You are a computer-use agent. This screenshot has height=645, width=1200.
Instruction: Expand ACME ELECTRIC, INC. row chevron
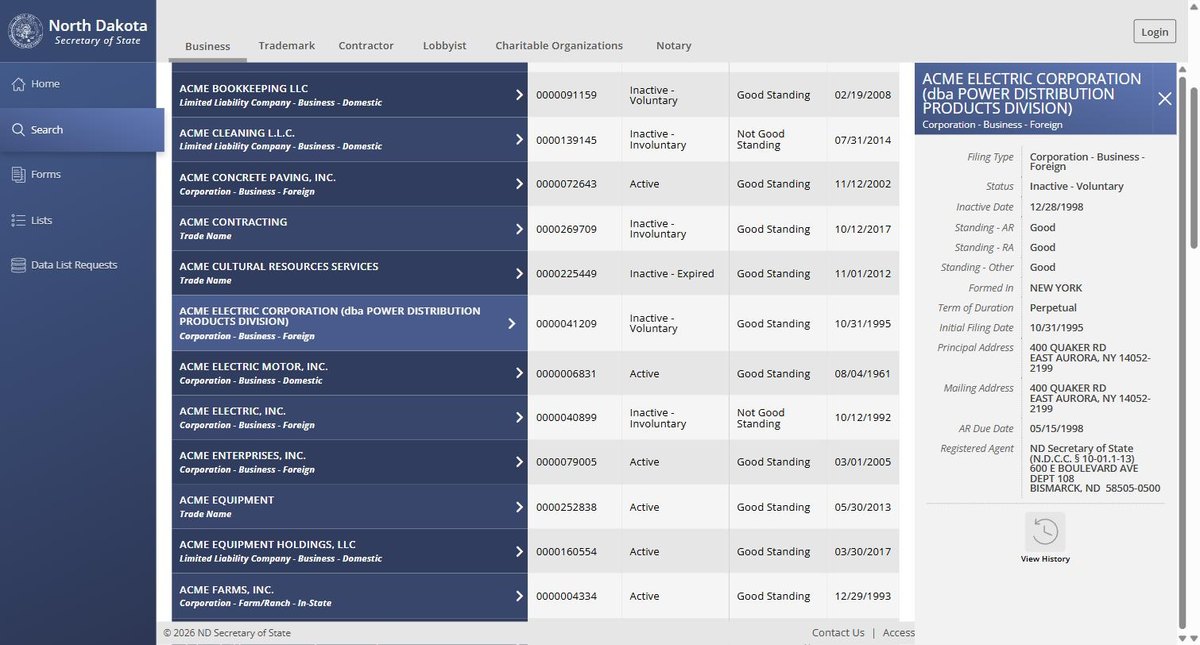click(x=519, y=418)
